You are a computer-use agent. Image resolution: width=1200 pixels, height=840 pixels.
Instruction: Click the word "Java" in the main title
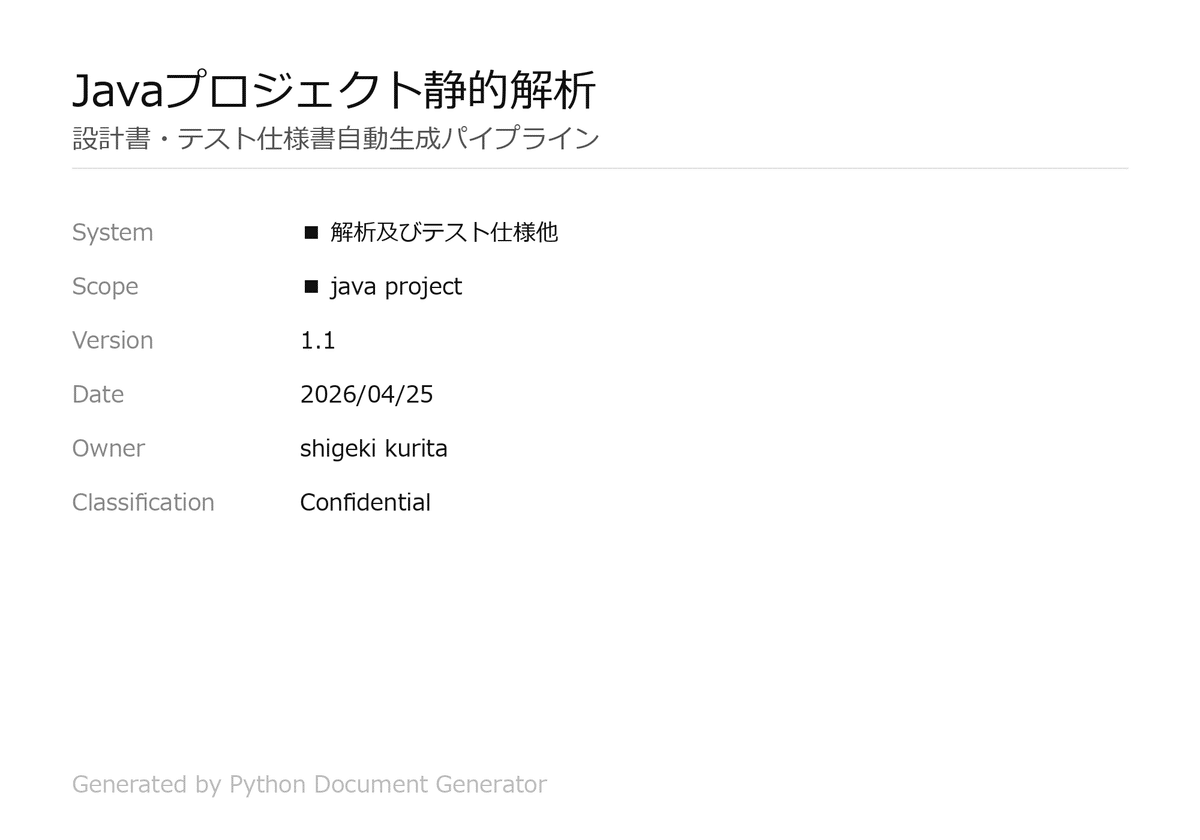click(x=117, y=92)
